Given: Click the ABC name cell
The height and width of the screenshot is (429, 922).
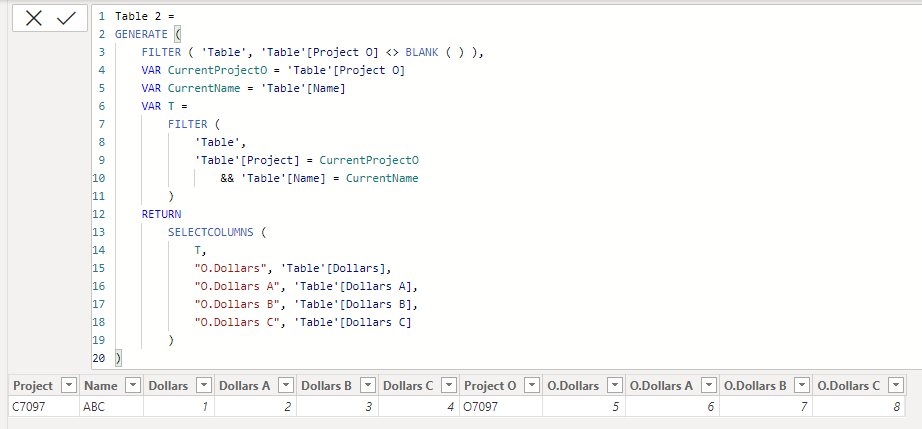Looking at the screenshot, I should (x=111, y=406).
